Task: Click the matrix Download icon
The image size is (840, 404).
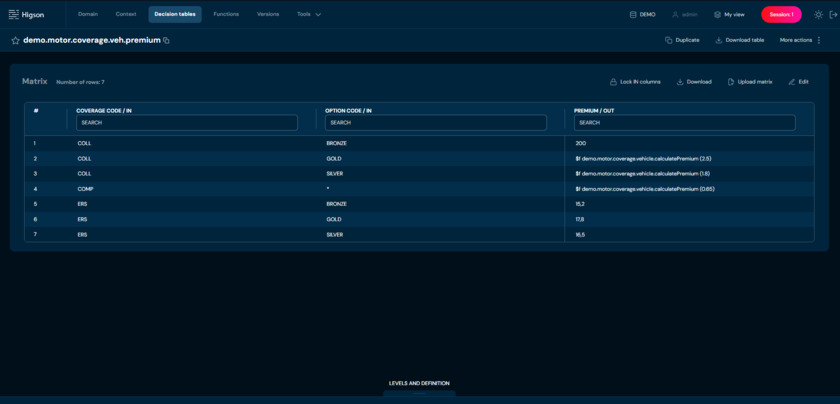Action: click(x=680, y=81)
